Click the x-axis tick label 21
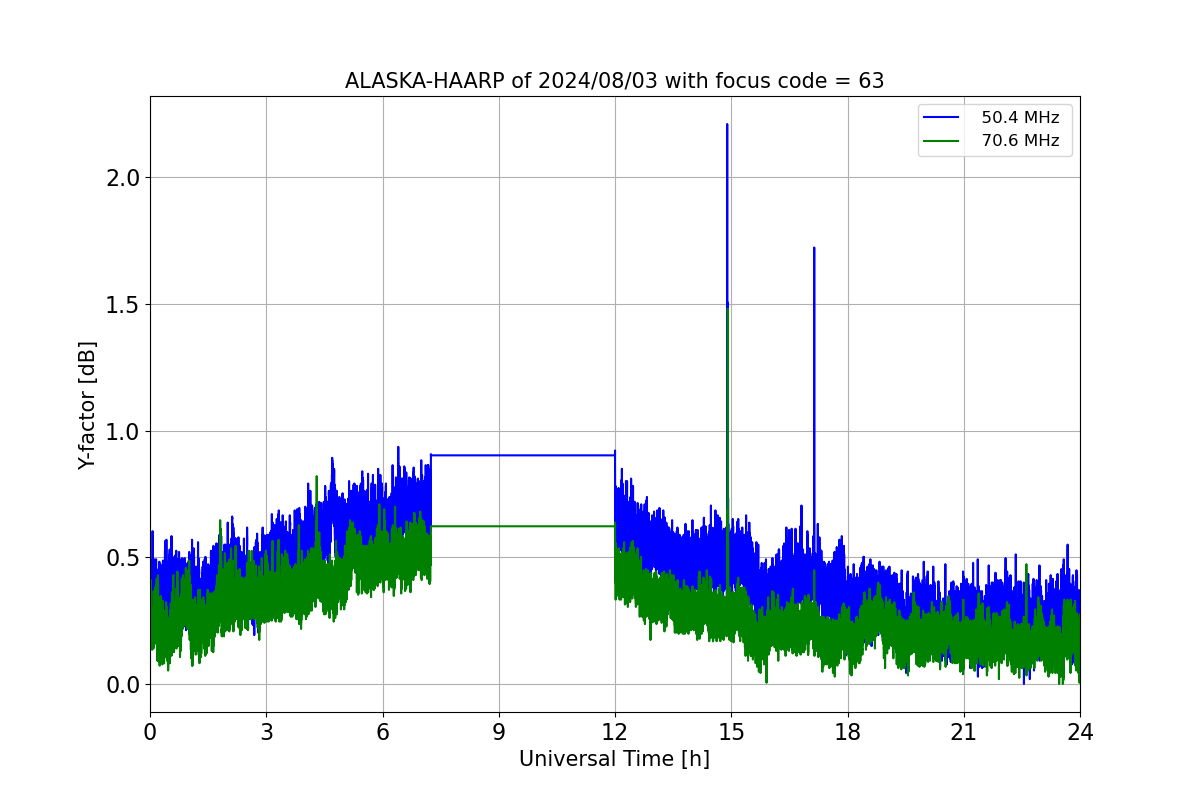This screenshot has width=1200, height=800. (964, 732)
